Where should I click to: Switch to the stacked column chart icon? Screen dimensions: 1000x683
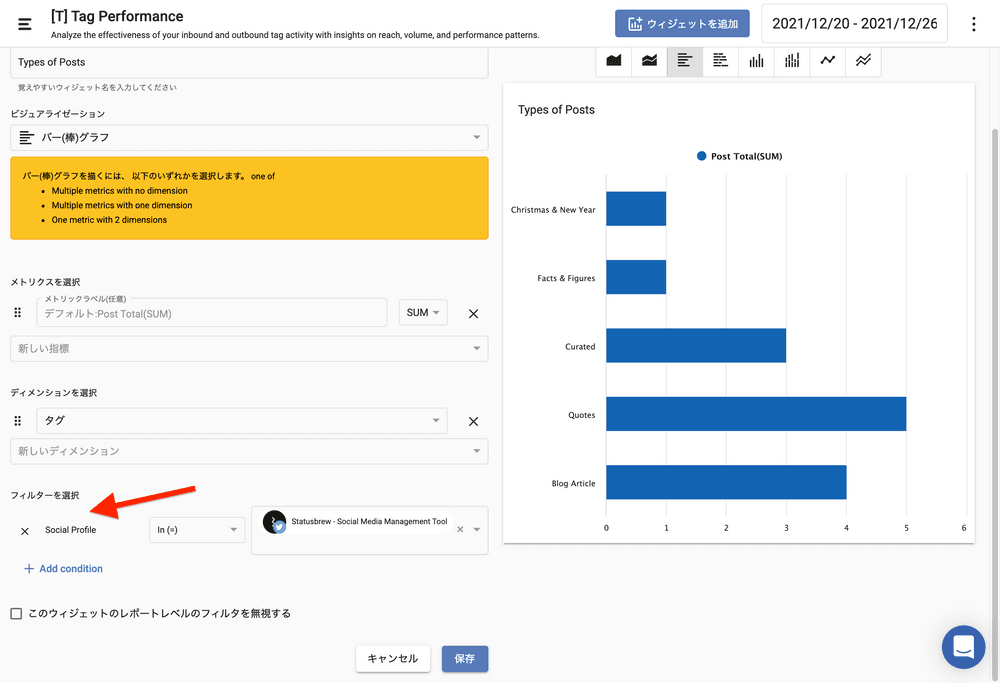792,61
